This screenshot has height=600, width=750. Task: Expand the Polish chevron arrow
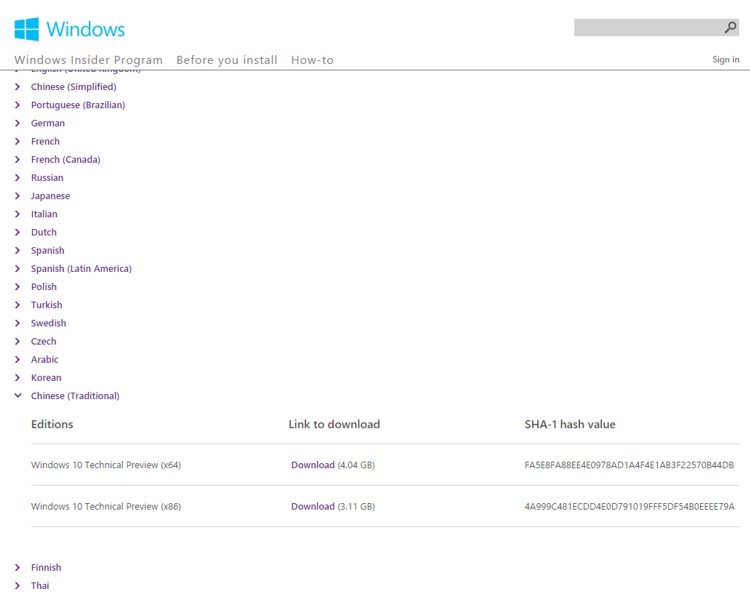[18, 287]
